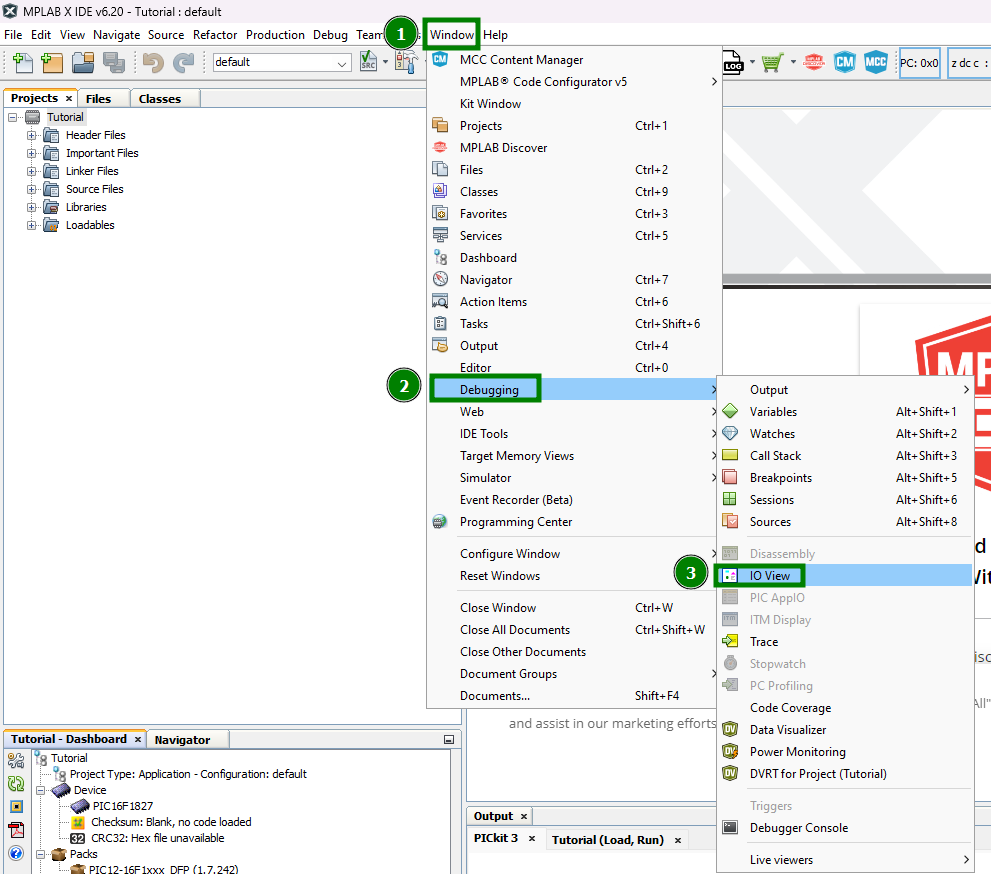Expand the Loadables folder

(x=31, y=226)
